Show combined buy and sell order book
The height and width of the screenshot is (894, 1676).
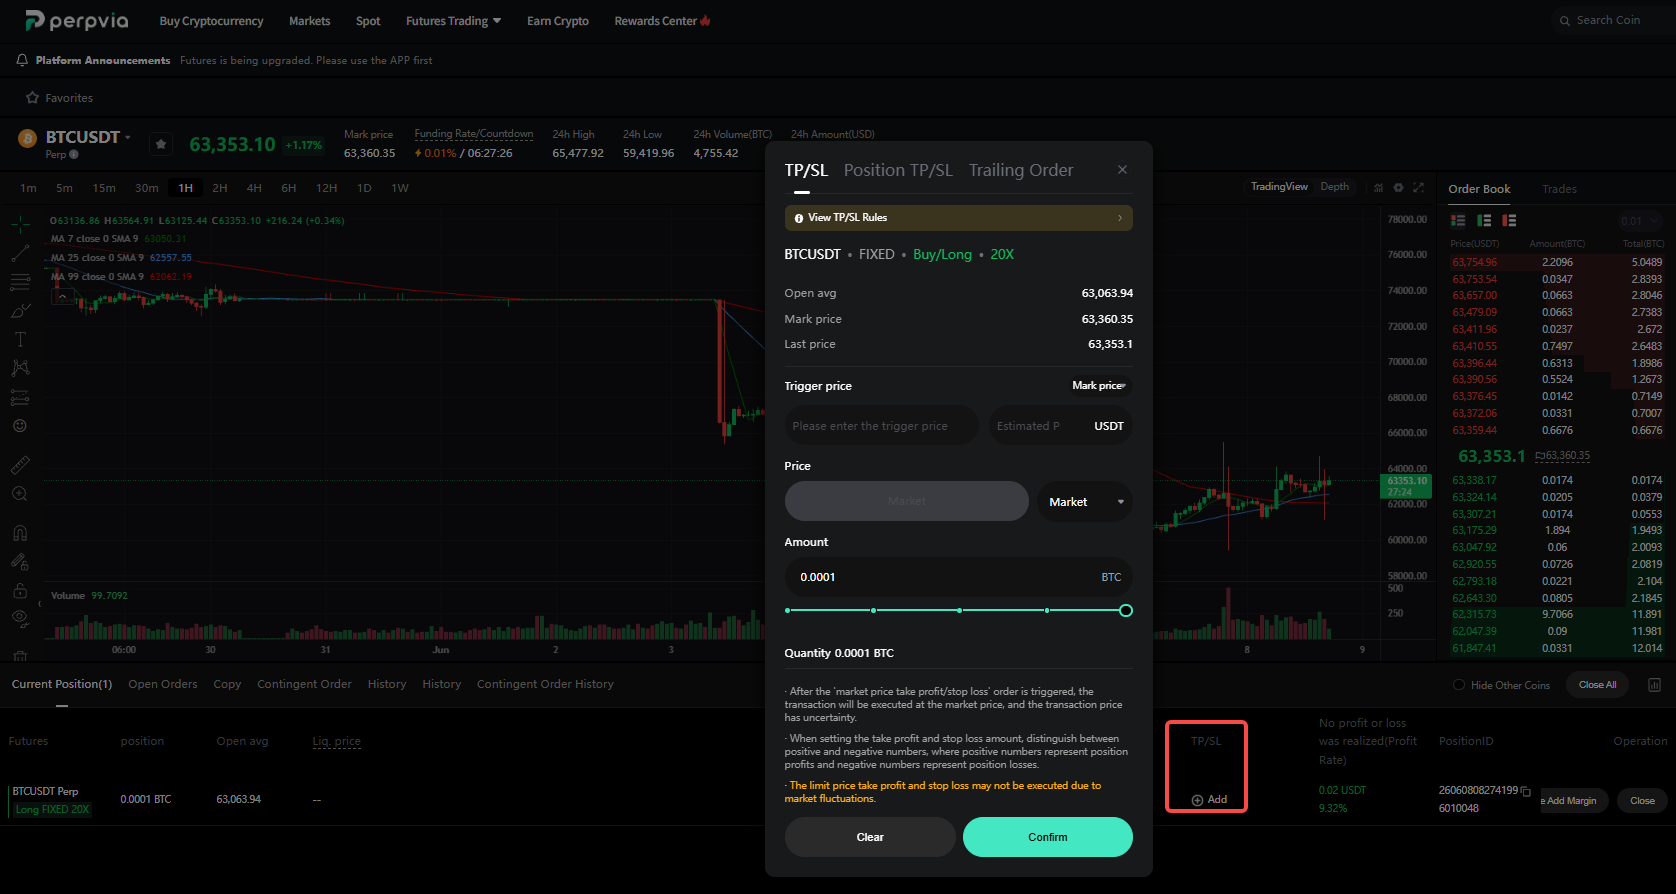[x=1458, y=220]
